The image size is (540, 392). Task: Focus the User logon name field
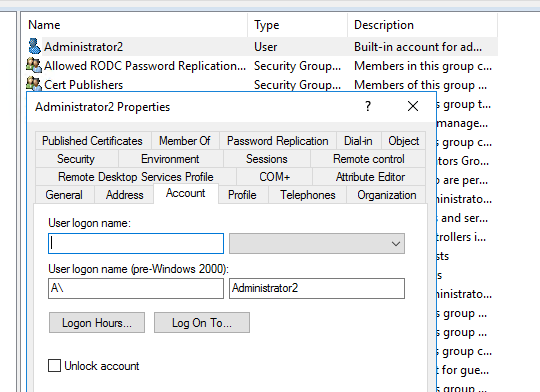point(136,244)
